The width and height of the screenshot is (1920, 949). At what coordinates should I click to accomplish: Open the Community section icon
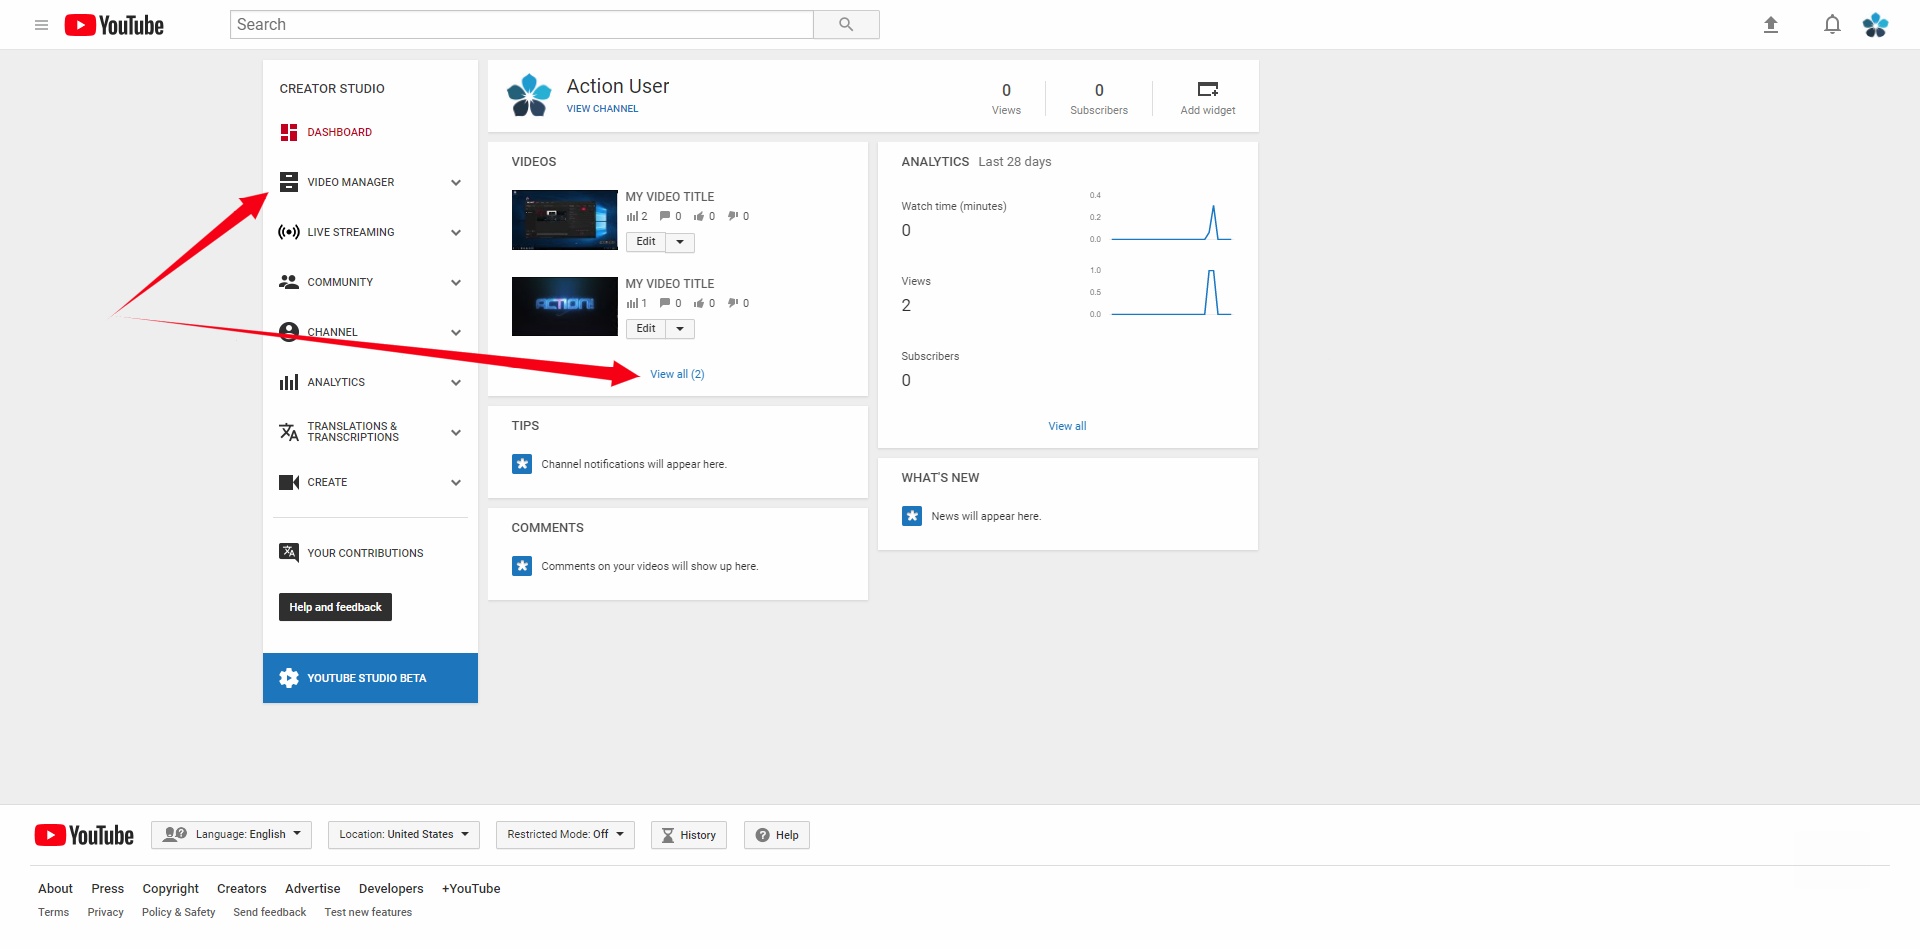(289, 282)
